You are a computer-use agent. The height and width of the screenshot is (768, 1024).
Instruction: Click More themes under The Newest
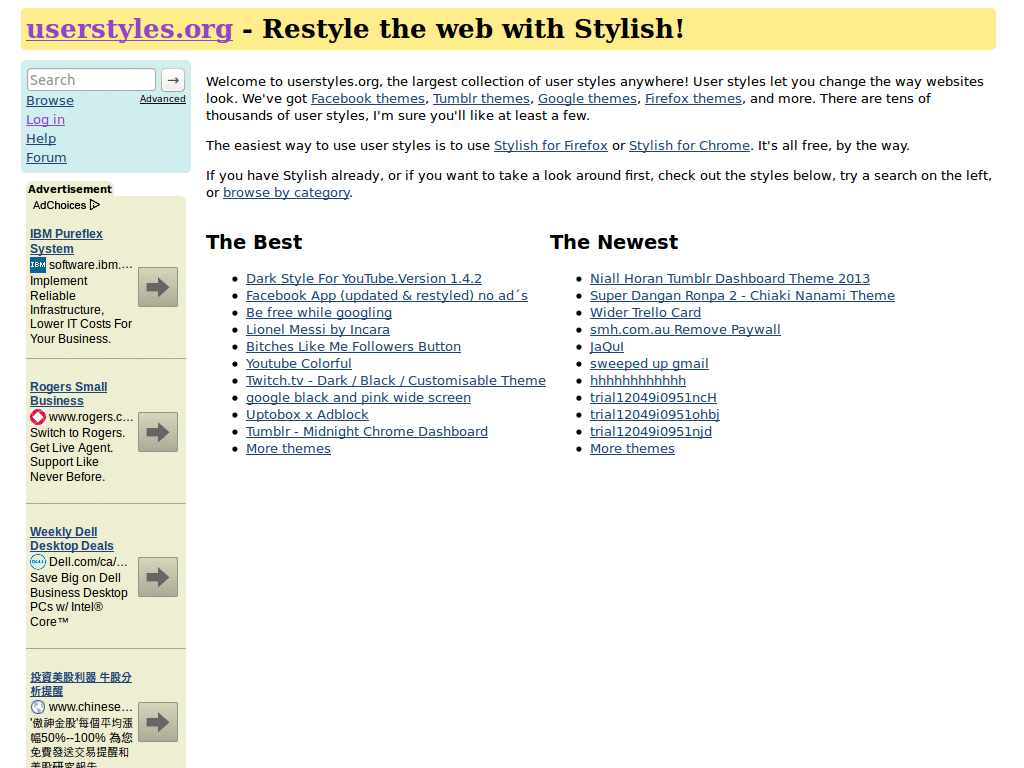pos(632,449)
